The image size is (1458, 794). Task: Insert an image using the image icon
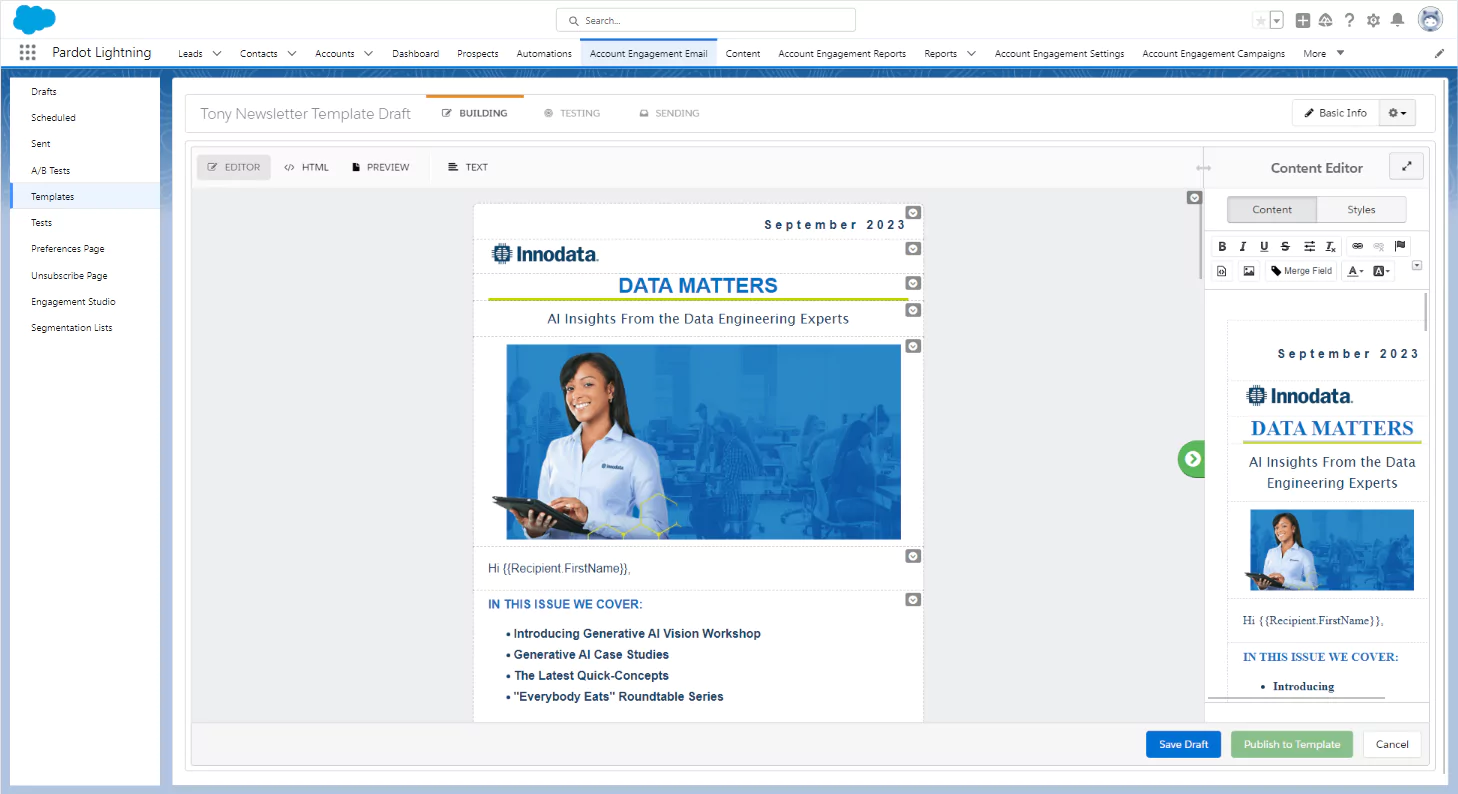(x=1248, y=271)
